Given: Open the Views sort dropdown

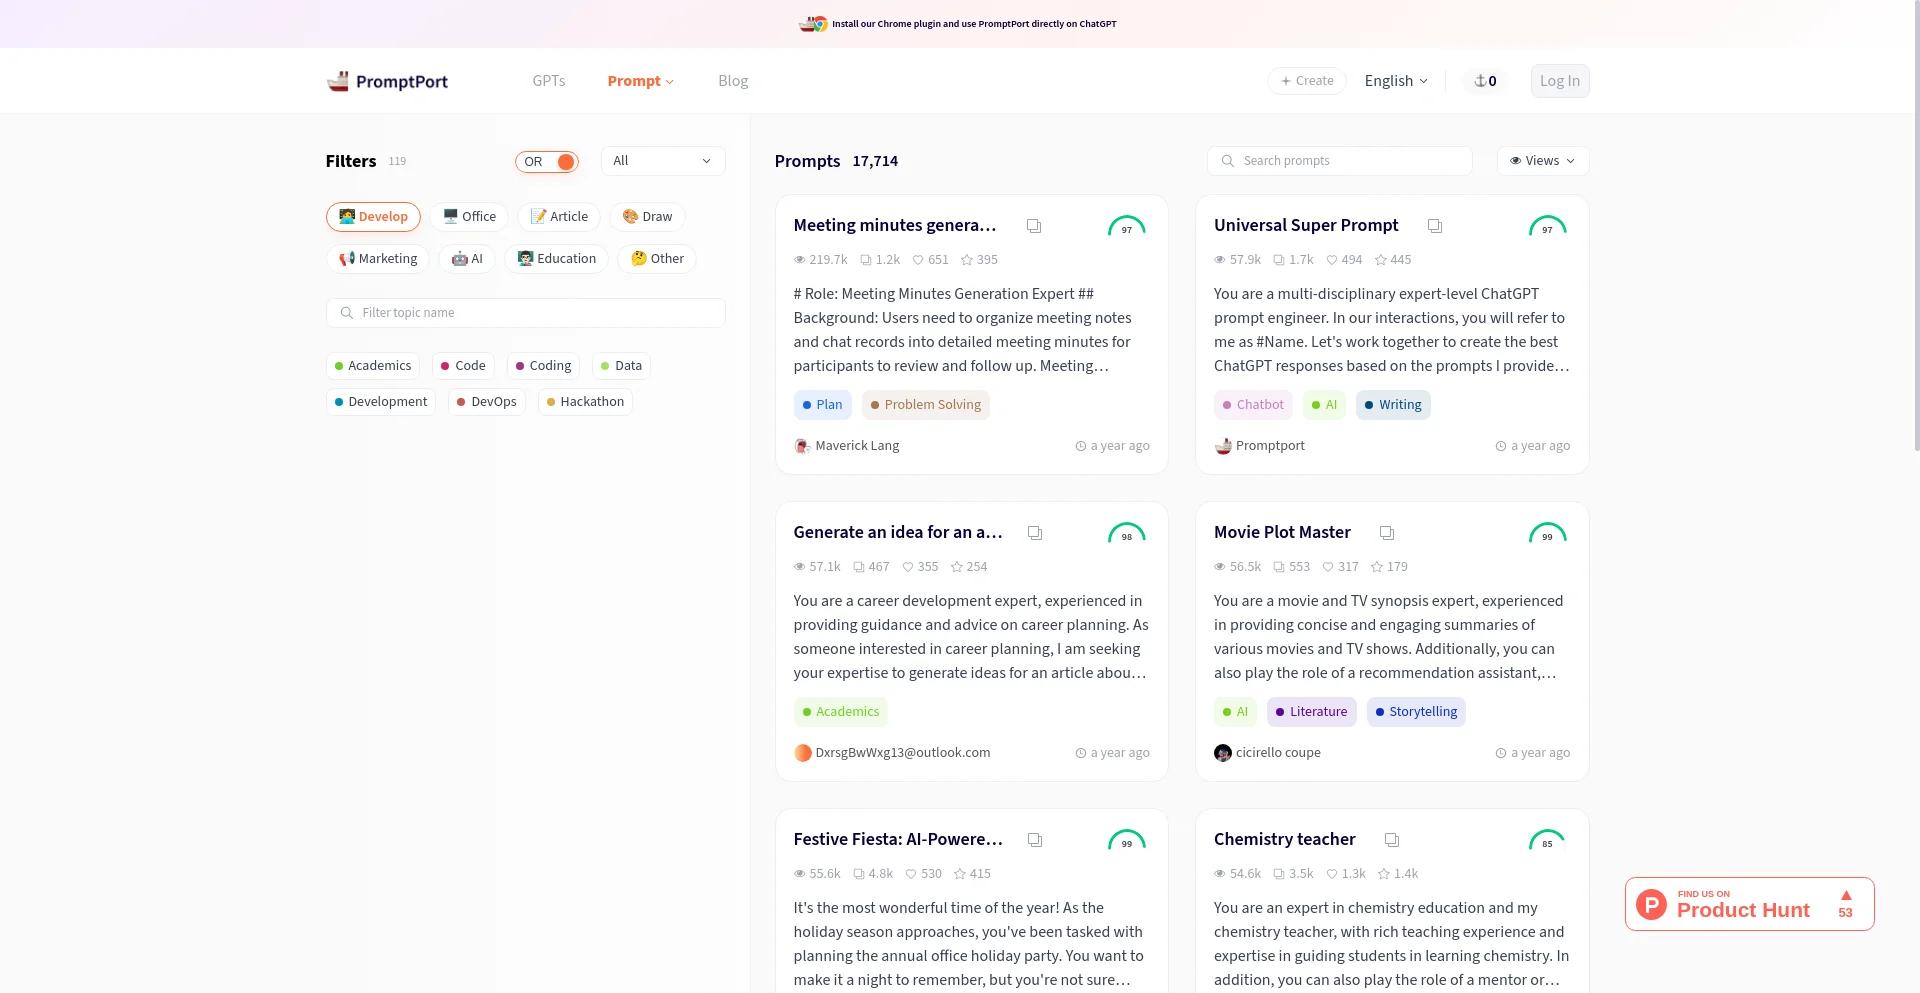Looking at the screenshot, I should (x=1542, y=161).
